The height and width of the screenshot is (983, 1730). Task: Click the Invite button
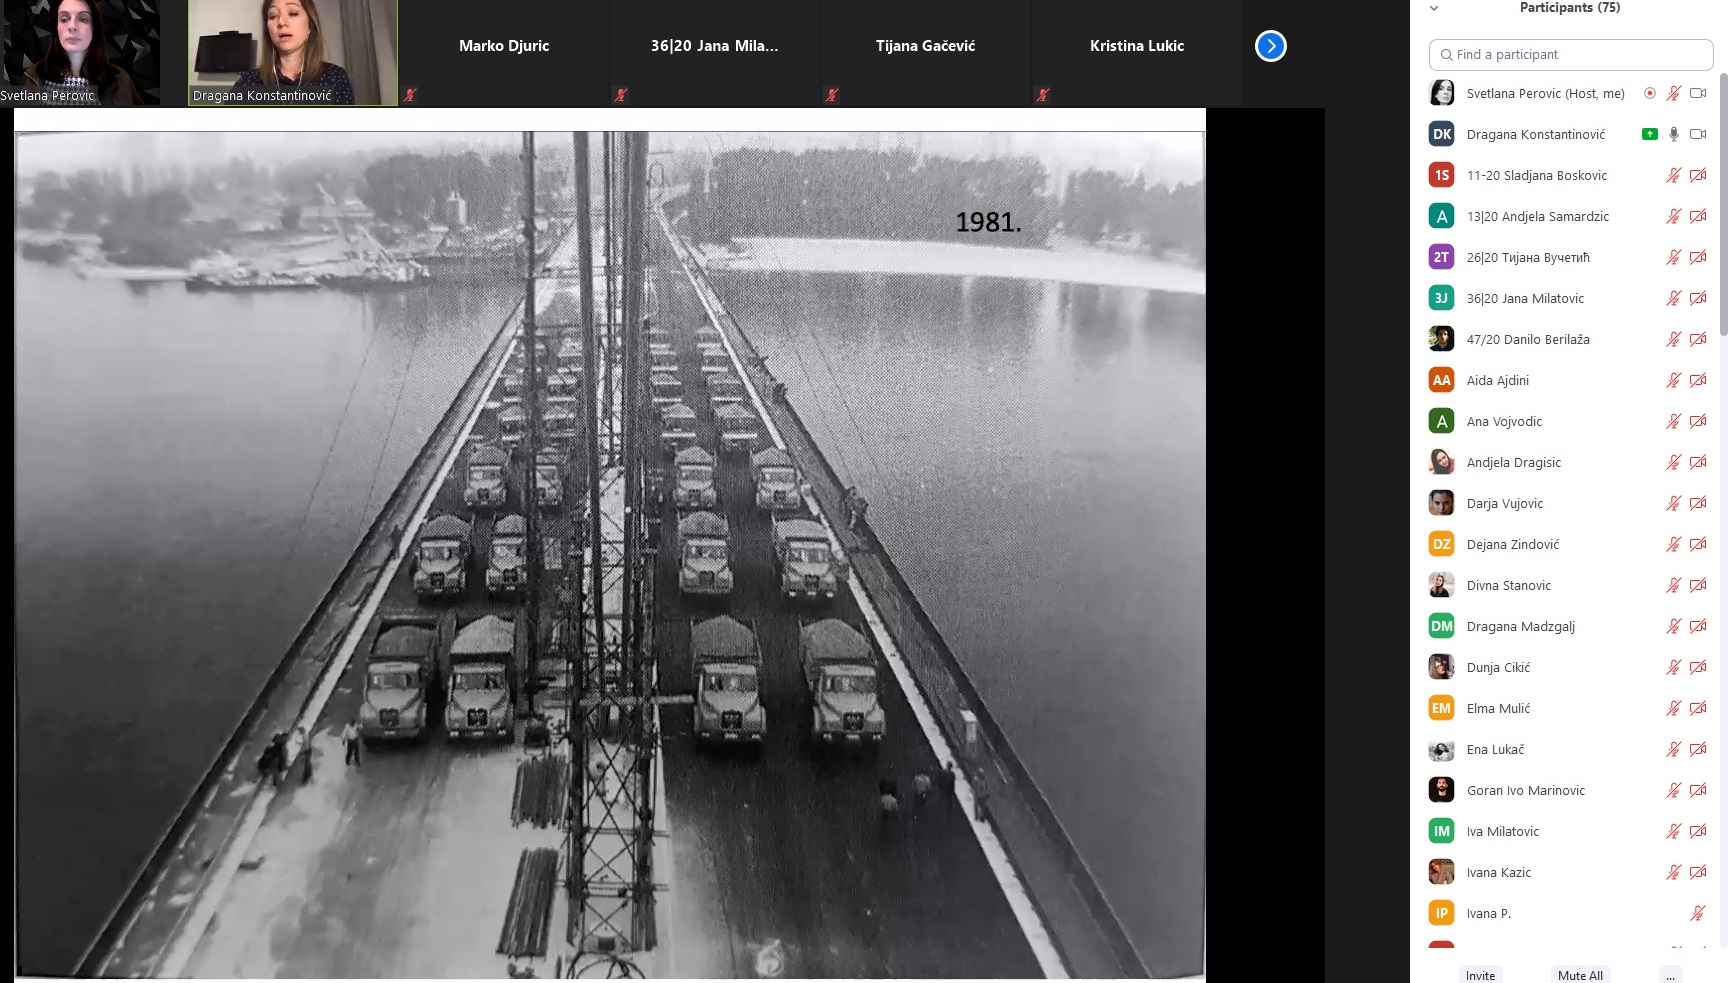pyautogui.click(x=1480, y=975)
